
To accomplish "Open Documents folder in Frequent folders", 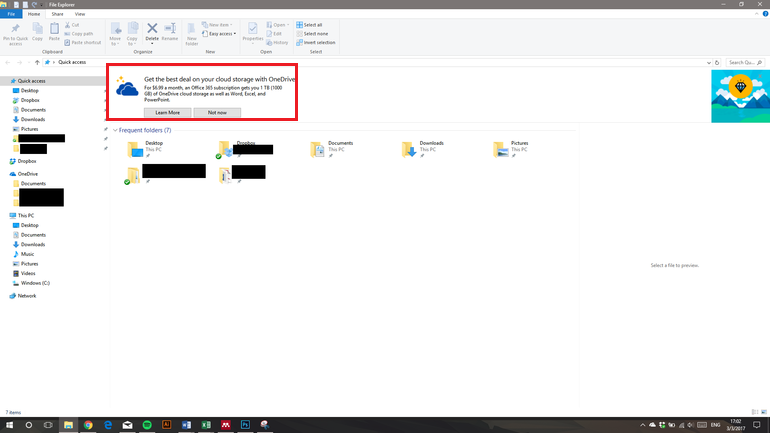I will (x=331, y=149).
